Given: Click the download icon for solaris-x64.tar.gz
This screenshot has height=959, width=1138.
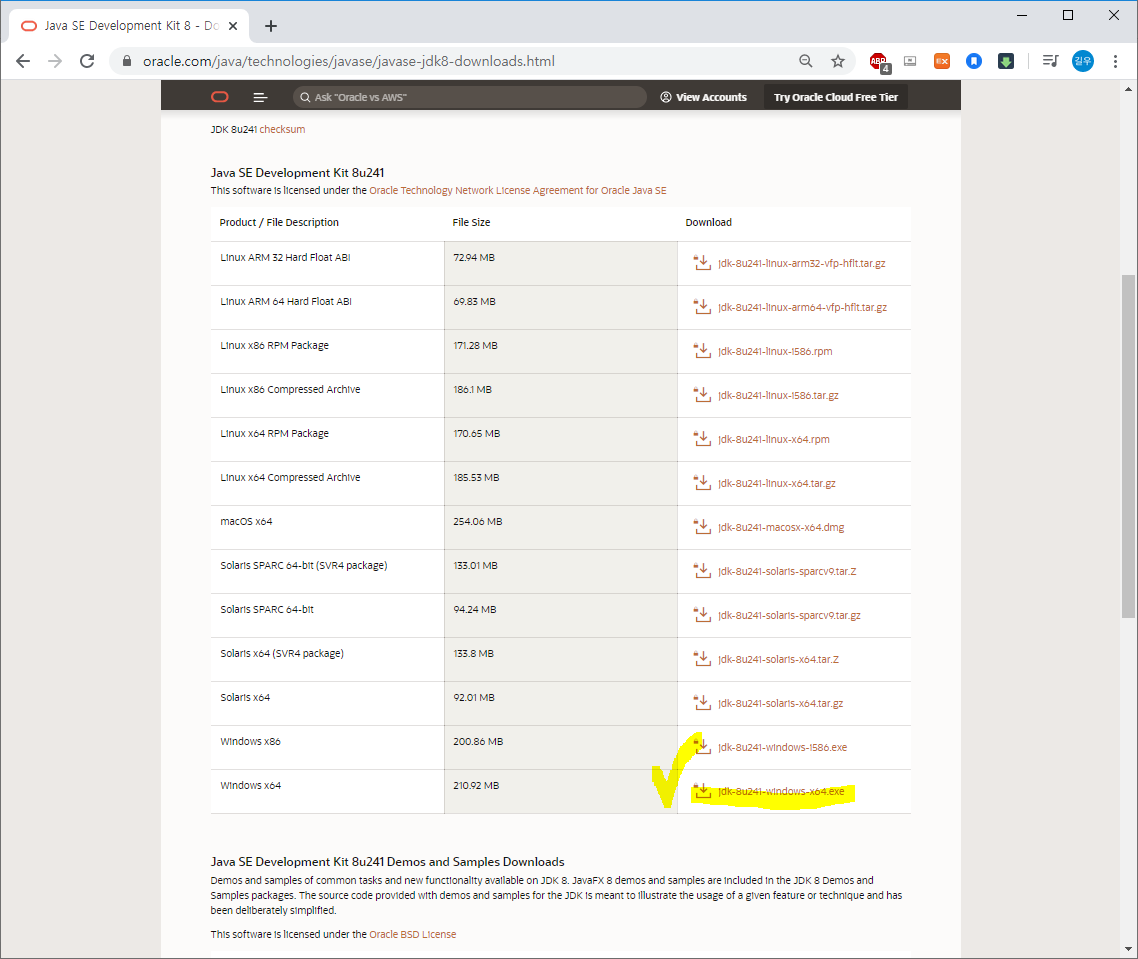Looking at the screenshot, I should coord(702,703).
